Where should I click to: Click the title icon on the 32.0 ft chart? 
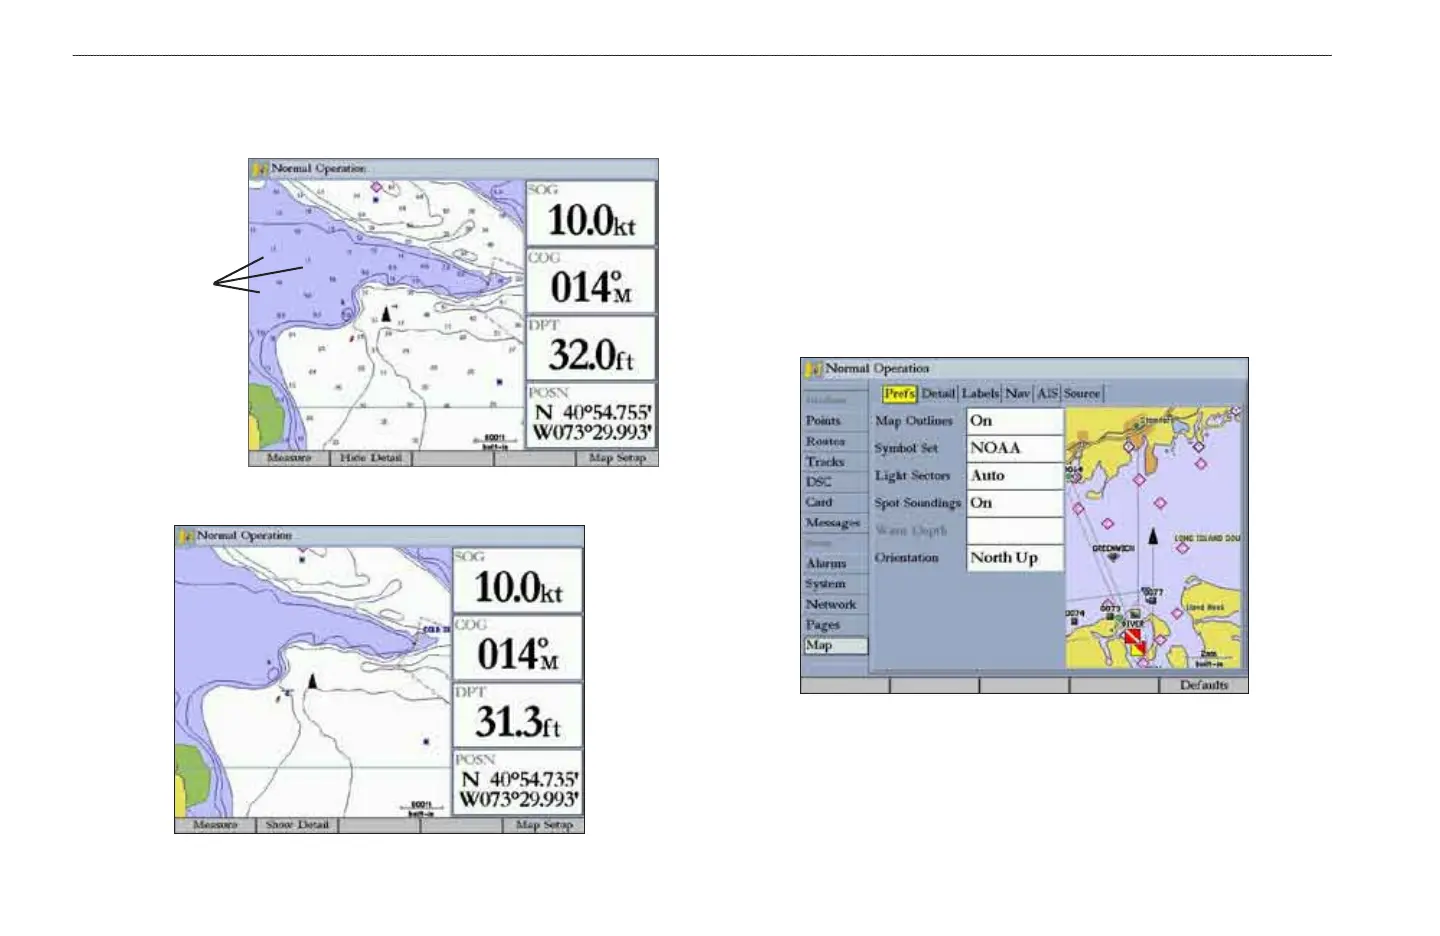[260, 169]
